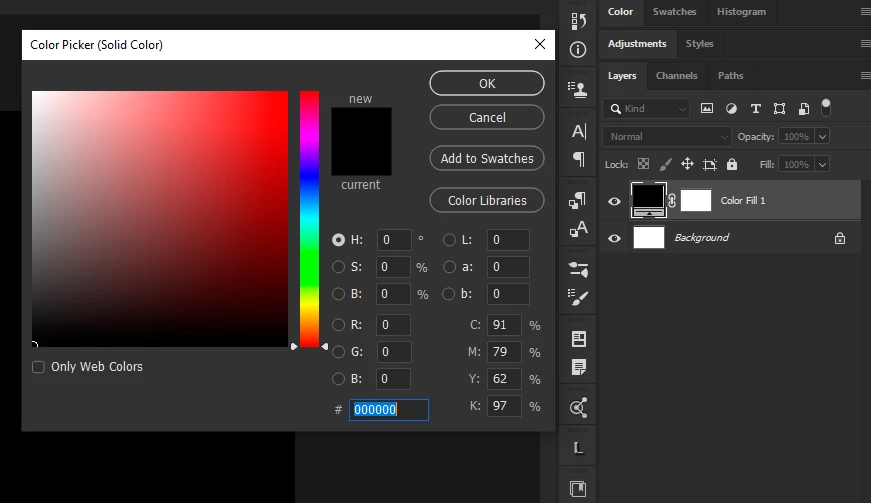Open the Properties panel icon
The image size is (871, 503).
tap(578, 339)
